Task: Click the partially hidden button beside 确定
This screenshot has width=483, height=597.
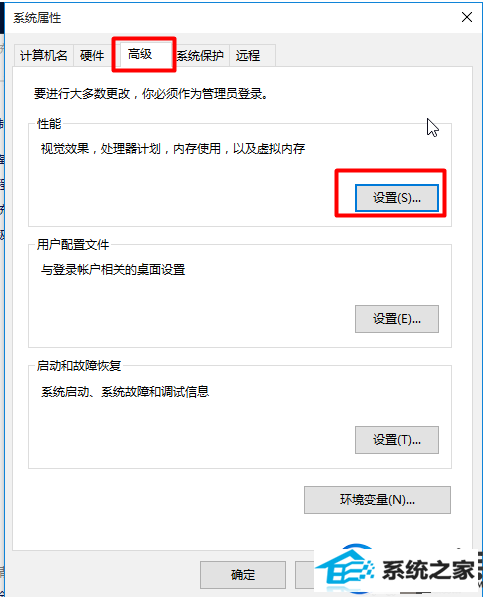Action: tap(304, 575)
